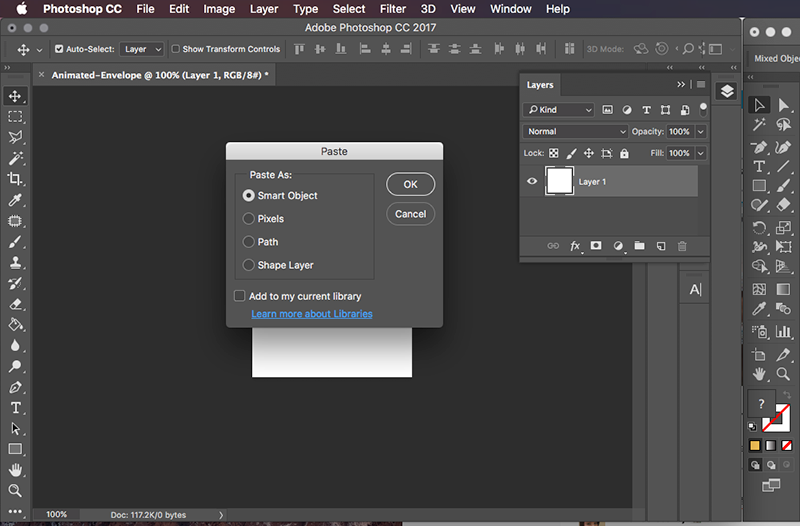Choose the Shape Layer paste option
This screenshot has width=800, height=526.
(248, 265)
